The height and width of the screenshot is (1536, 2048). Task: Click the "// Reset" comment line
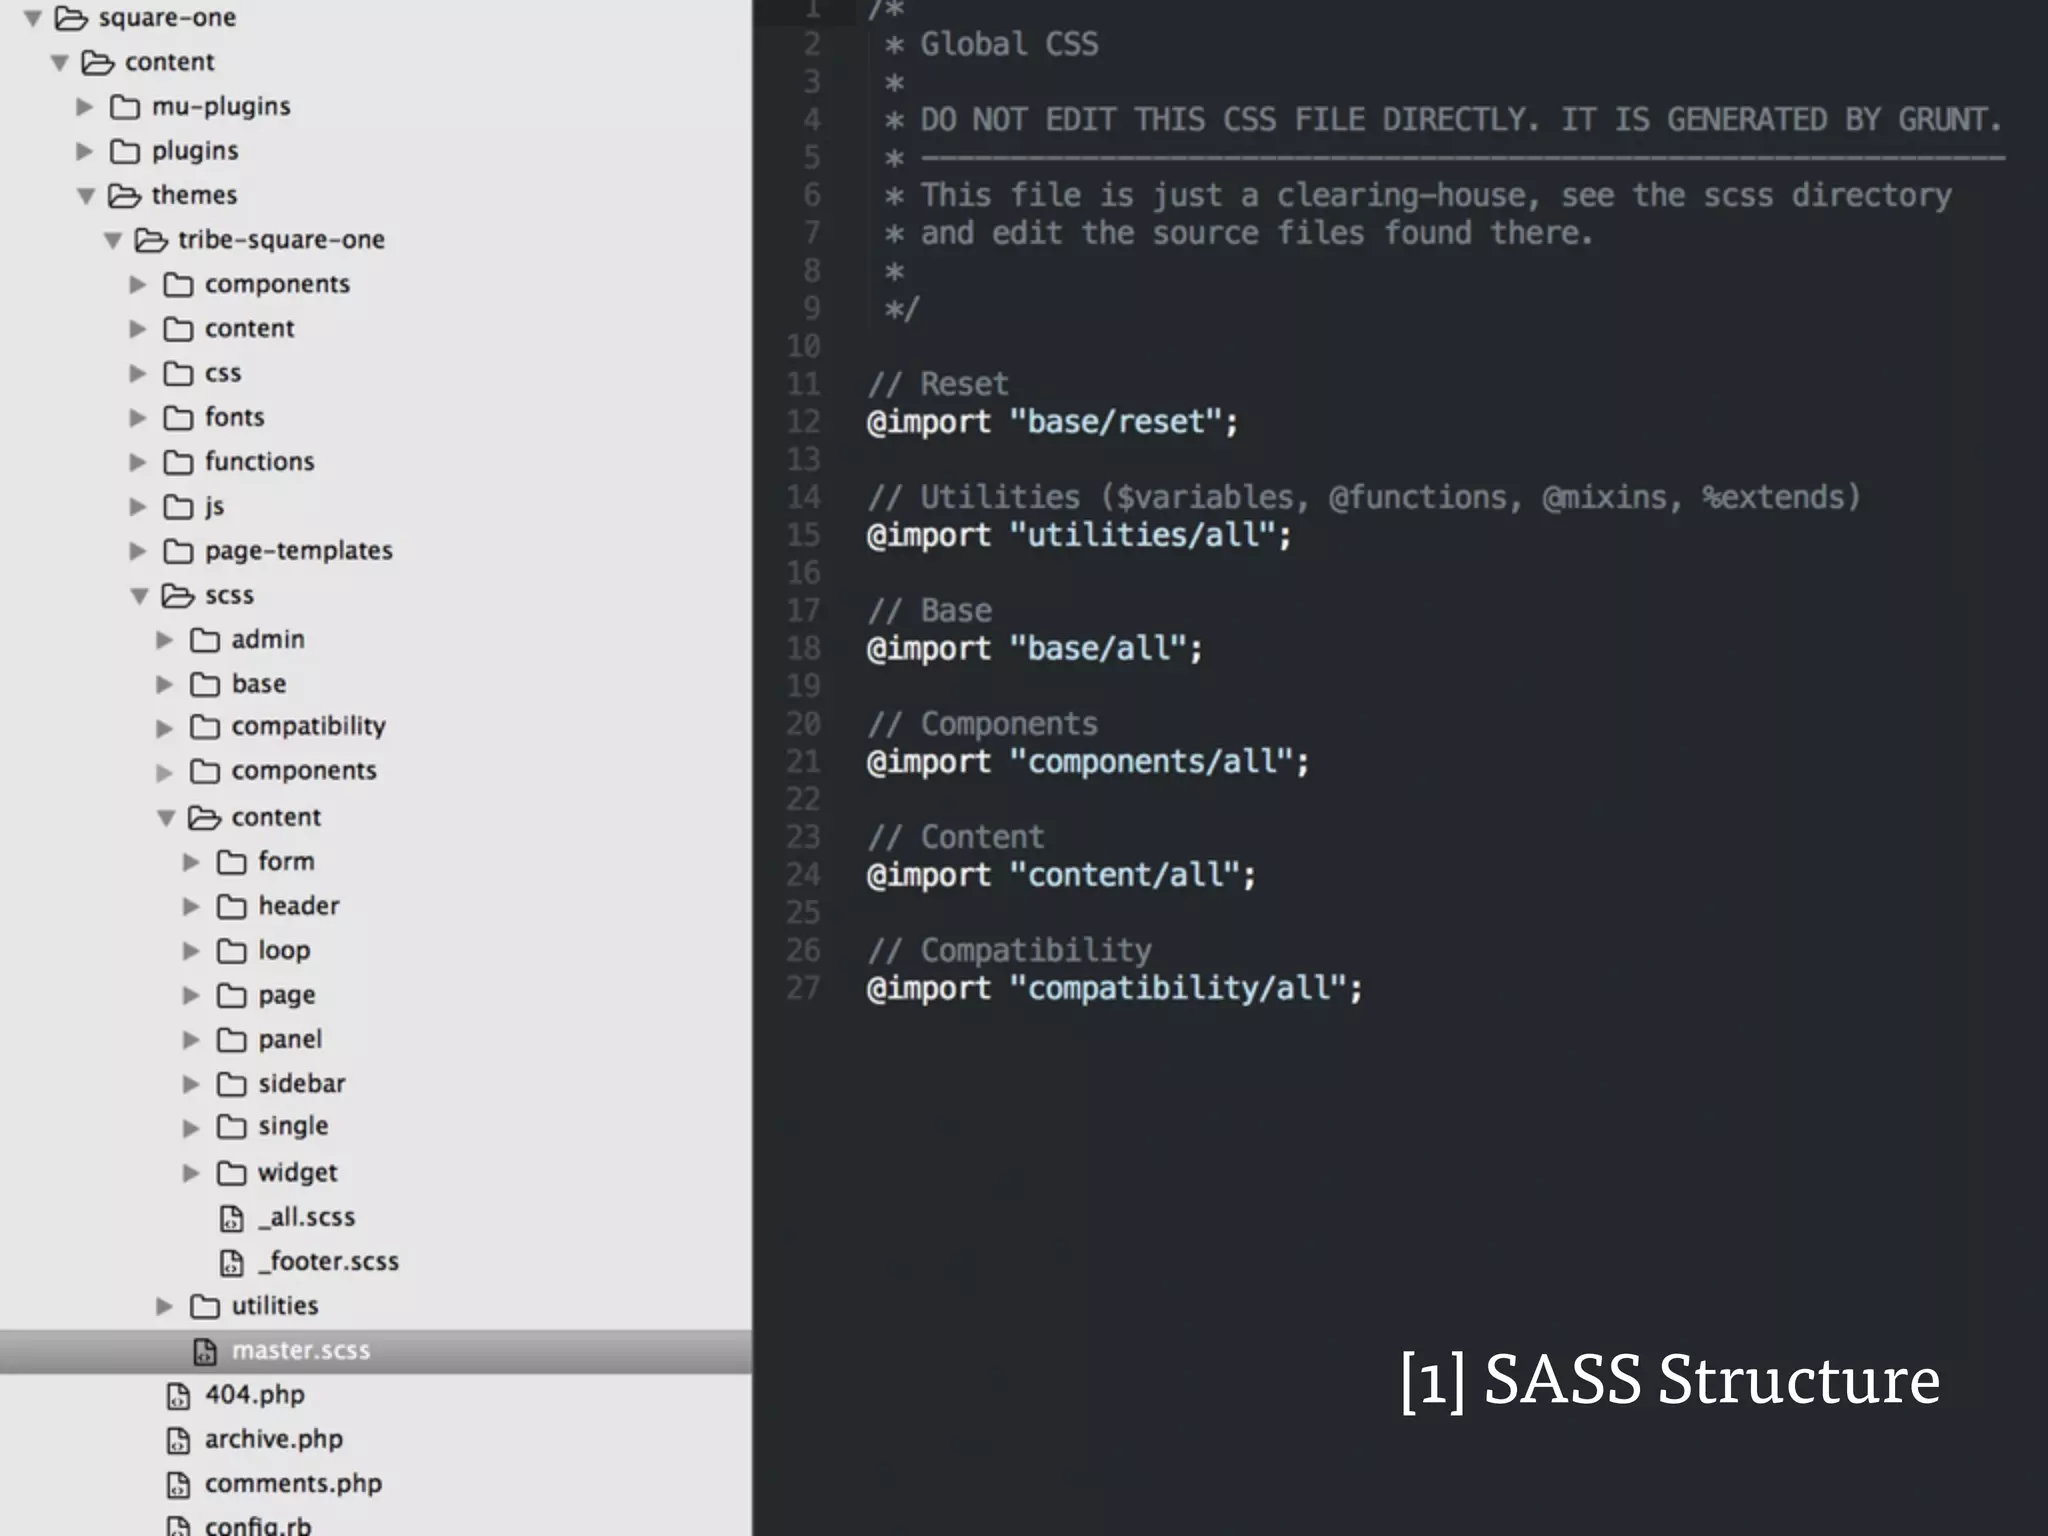tap(938, 384)
